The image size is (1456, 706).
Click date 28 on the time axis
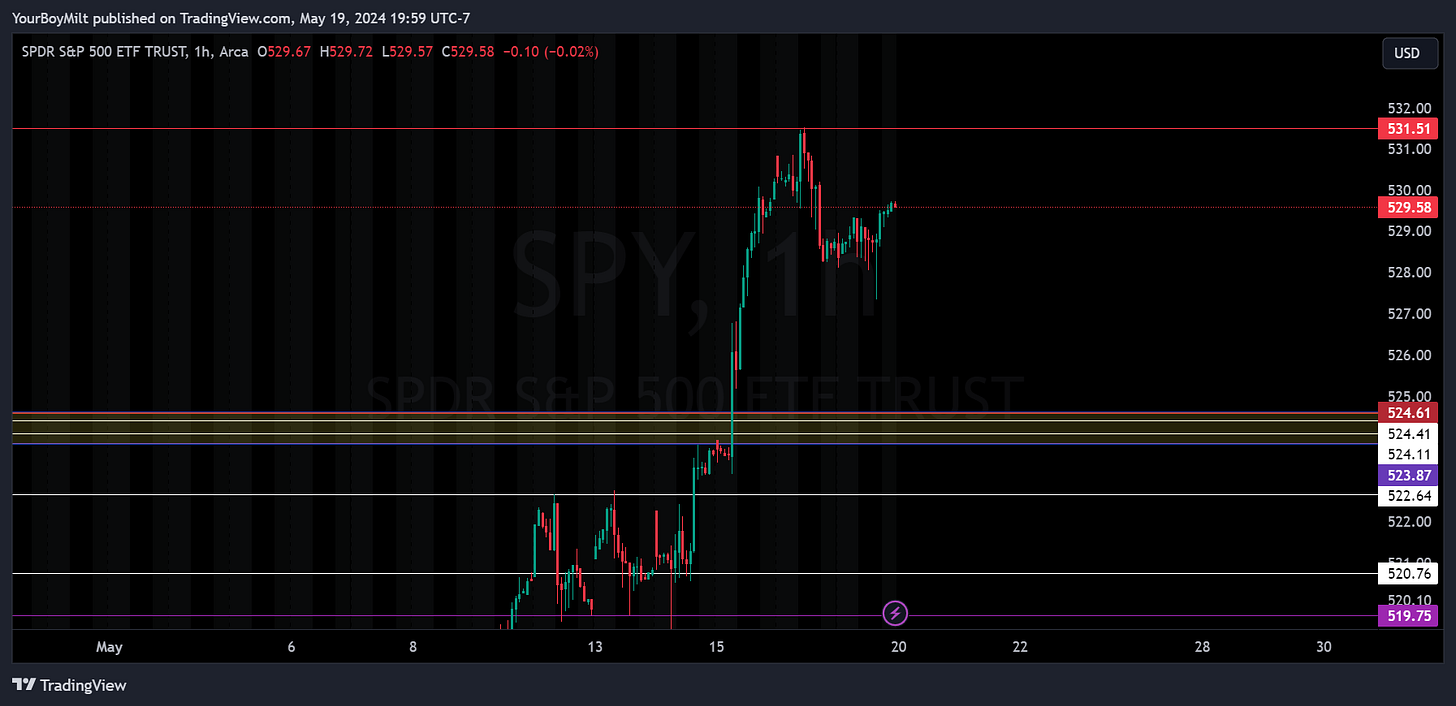[1202, 647]
